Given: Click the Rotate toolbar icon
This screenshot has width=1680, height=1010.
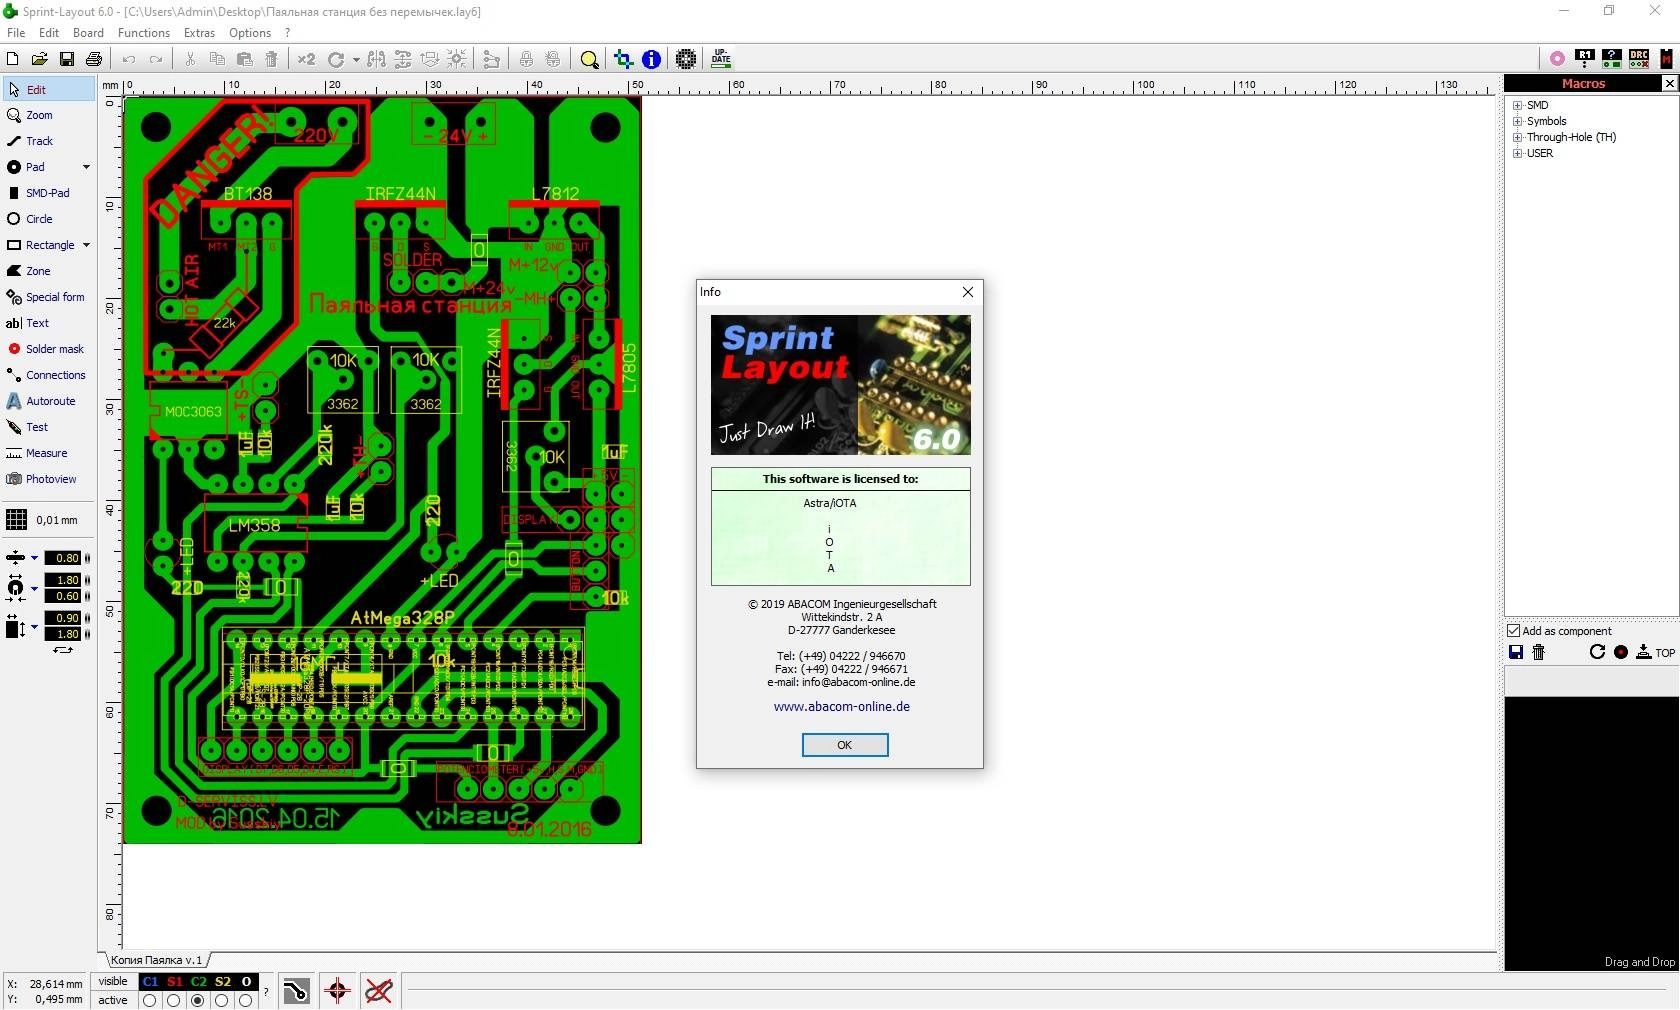Looking at the screenshot, I should pyautogui.click(x=336, y=59).
